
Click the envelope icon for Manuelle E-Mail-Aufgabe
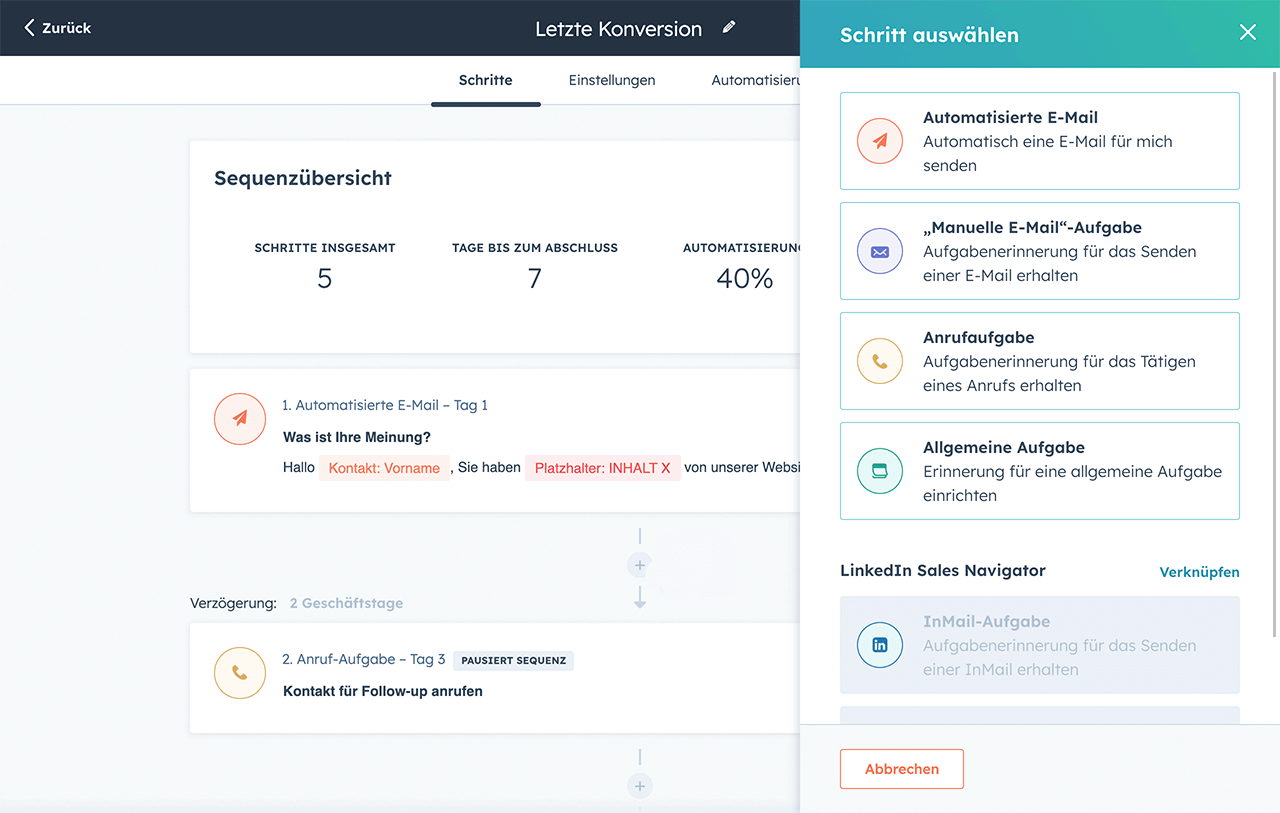coord(880,251)
